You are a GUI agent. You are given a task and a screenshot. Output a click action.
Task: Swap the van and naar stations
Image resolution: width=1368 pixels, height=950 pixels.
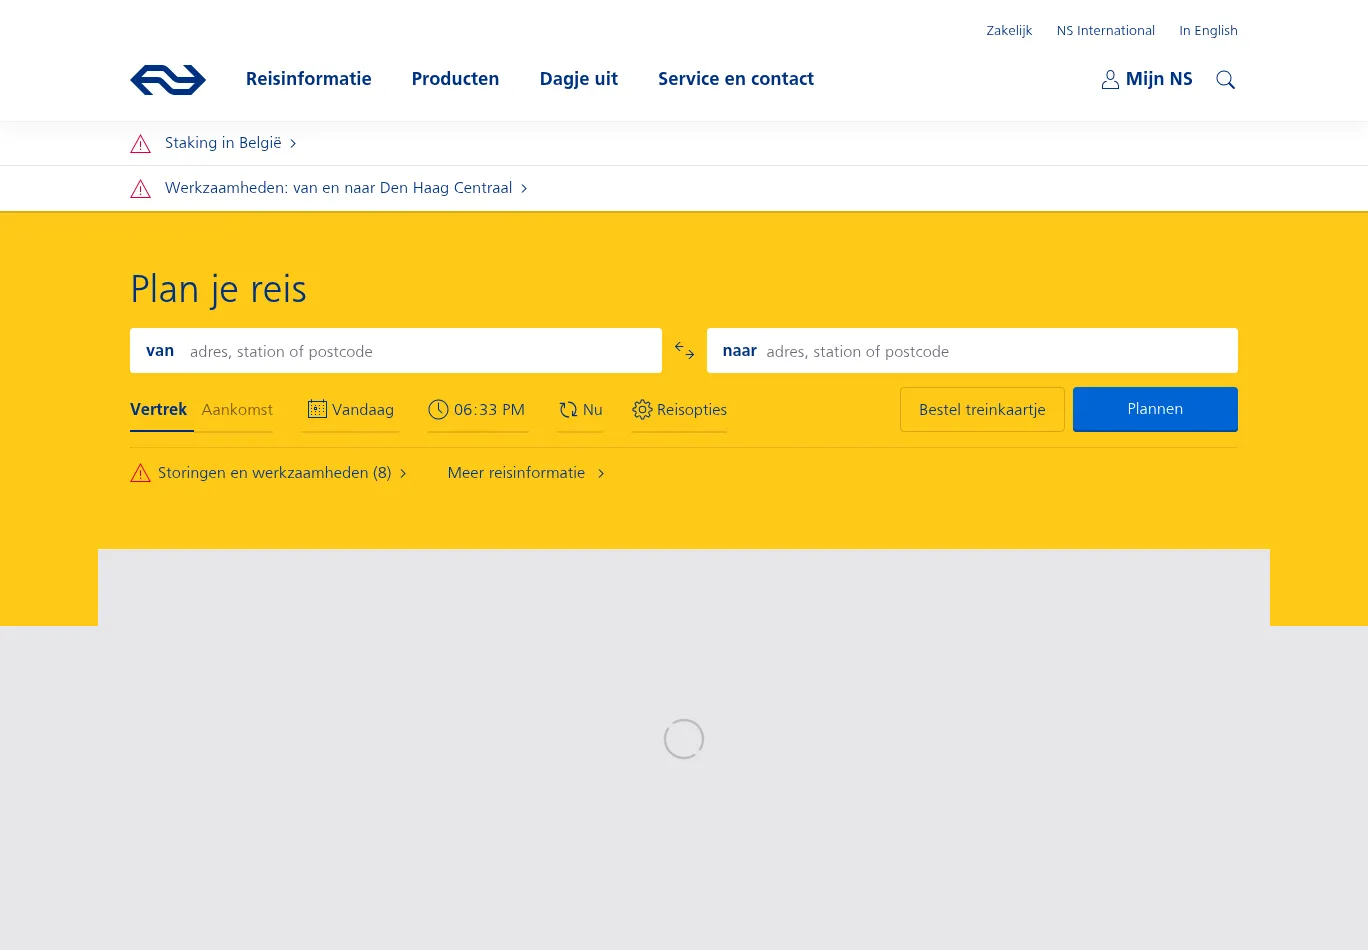tap(684, 351)
